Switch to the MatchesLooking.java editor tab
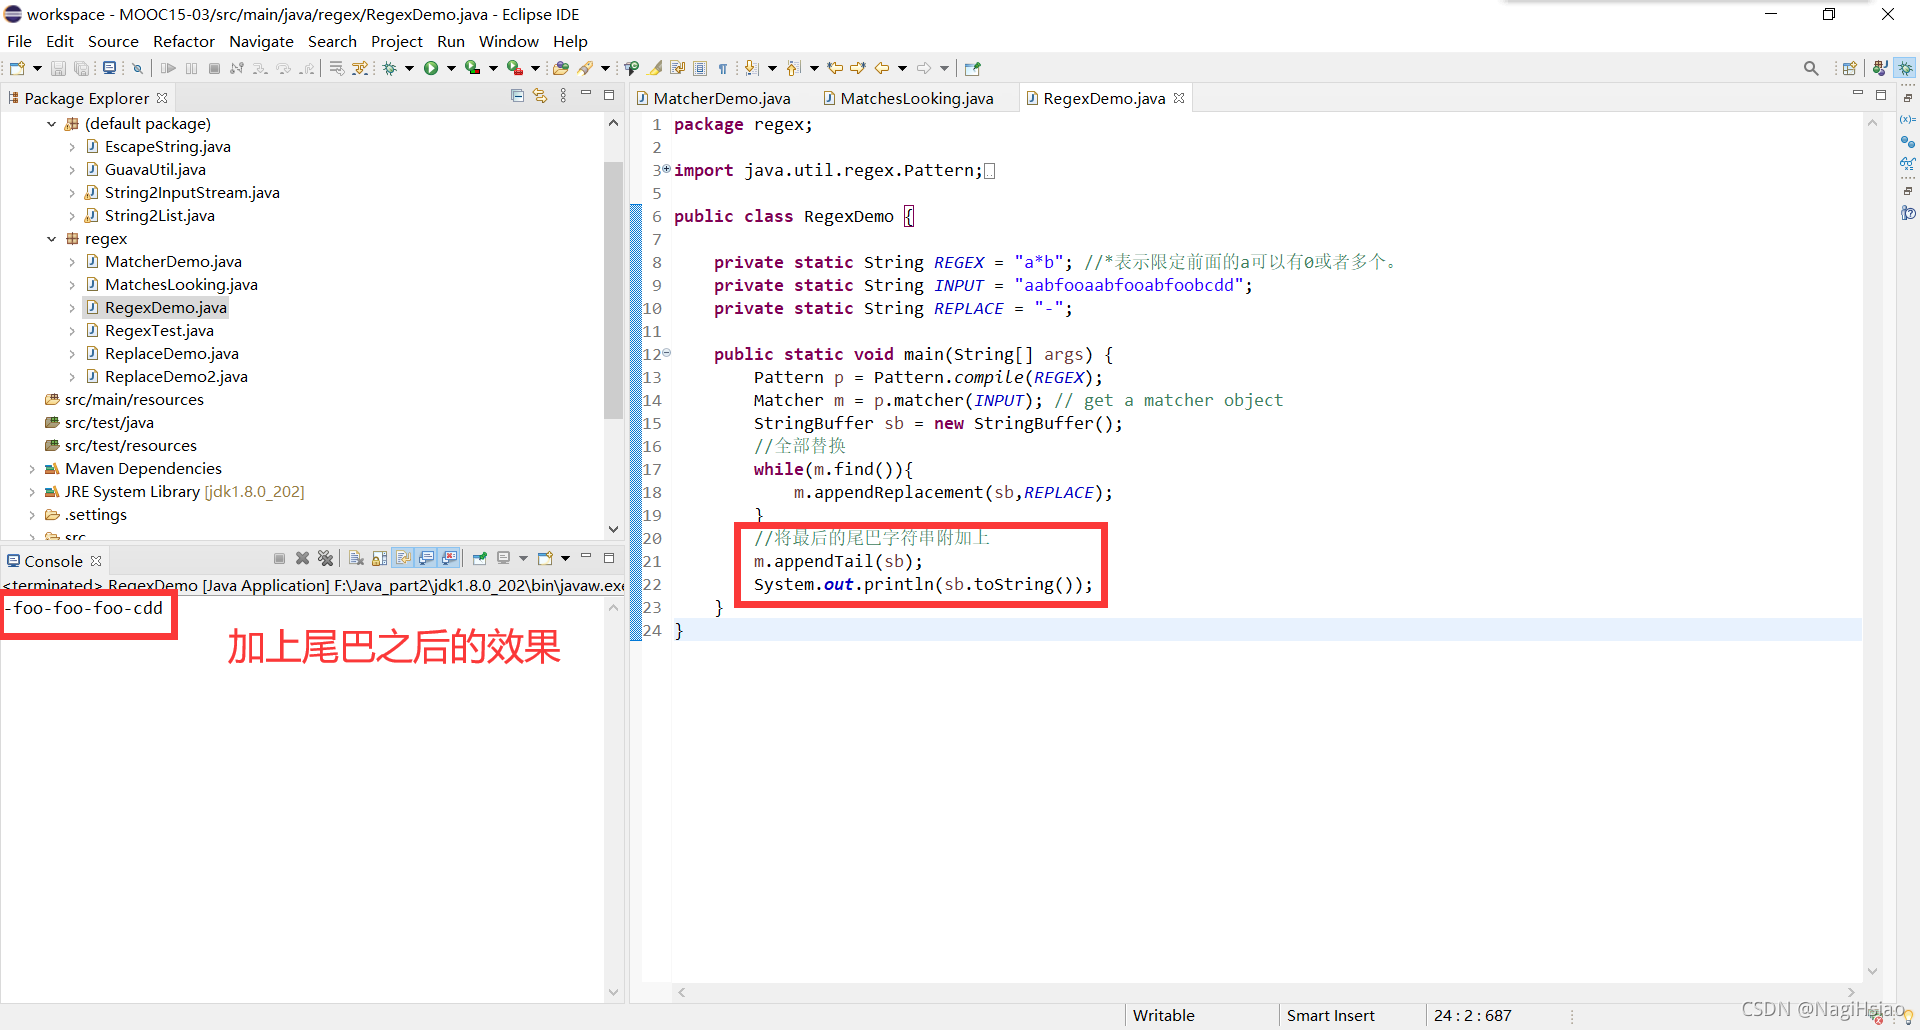 (907, 98)
